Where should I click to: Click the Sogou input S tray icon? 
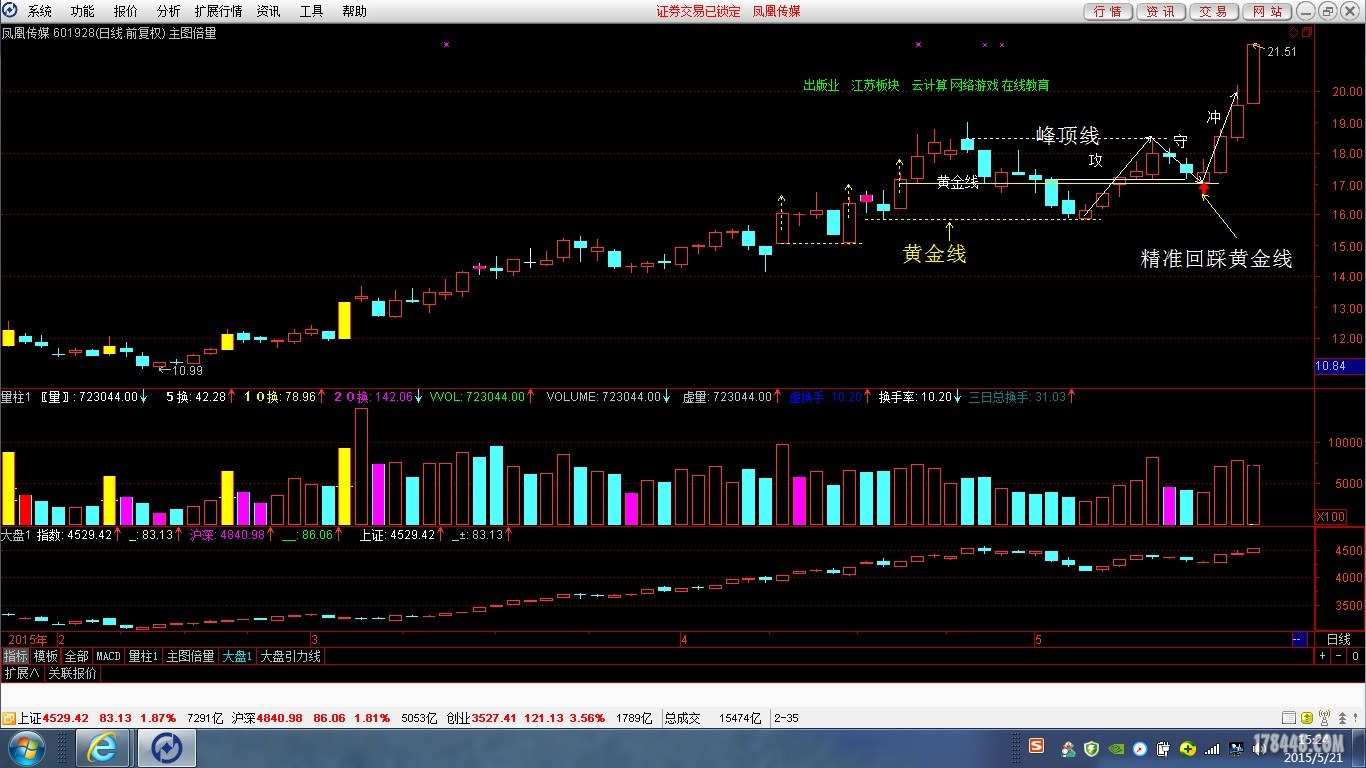[x=1036, y=746]
